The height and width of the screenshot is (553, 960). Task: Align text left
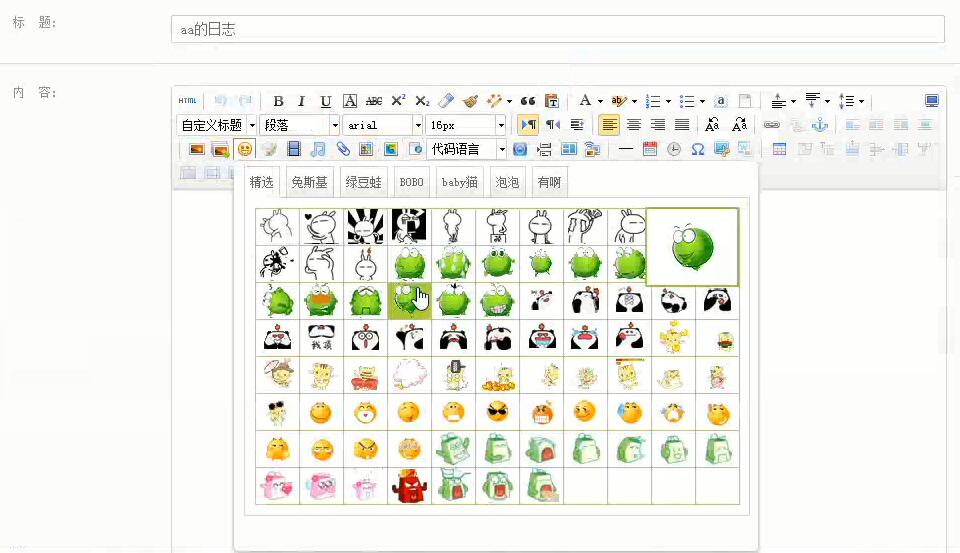pyautogui.click(x=609, y=125)
